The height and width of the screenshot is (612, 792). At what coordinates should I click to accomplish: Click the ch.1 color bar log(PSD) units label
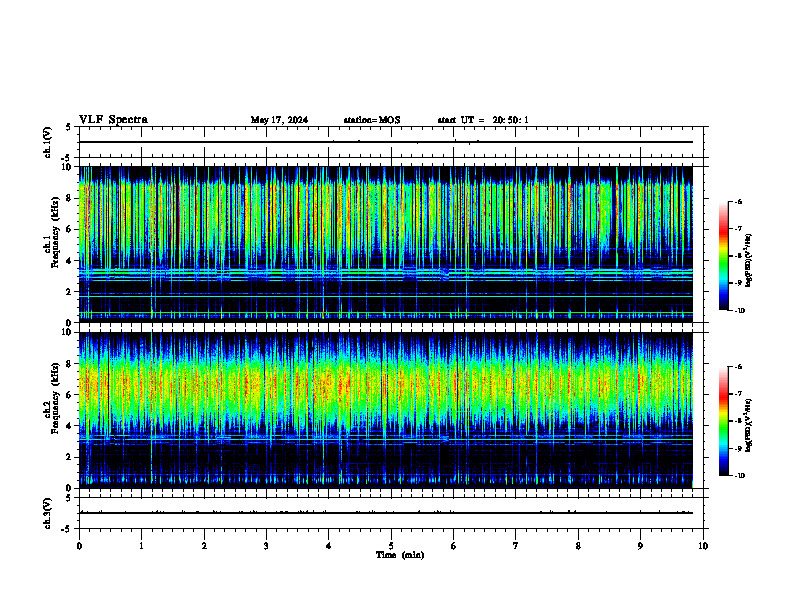click(749, 260)
